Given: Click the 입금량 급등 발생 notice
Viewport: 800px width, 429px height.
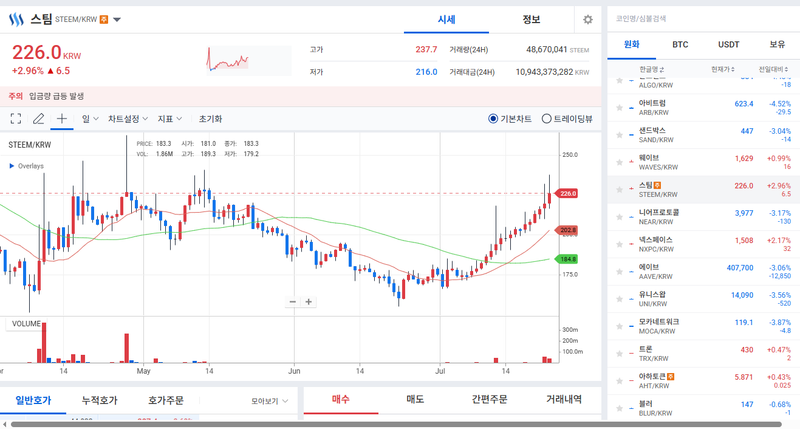Looking at the screenshot, I should click(x=56, y=96).
